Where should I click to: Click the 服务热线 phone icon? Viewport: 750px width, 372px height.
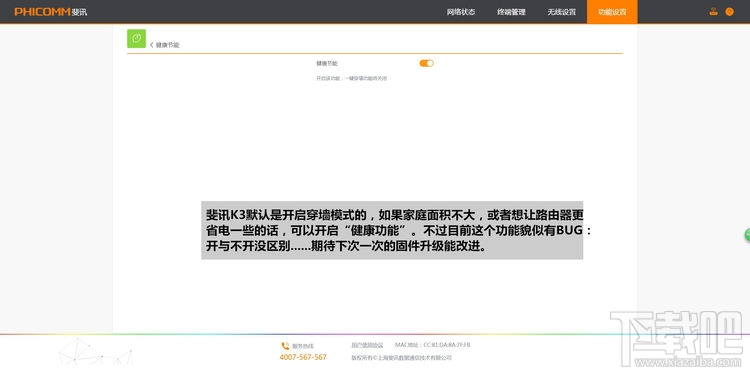(x=286, y=346)
